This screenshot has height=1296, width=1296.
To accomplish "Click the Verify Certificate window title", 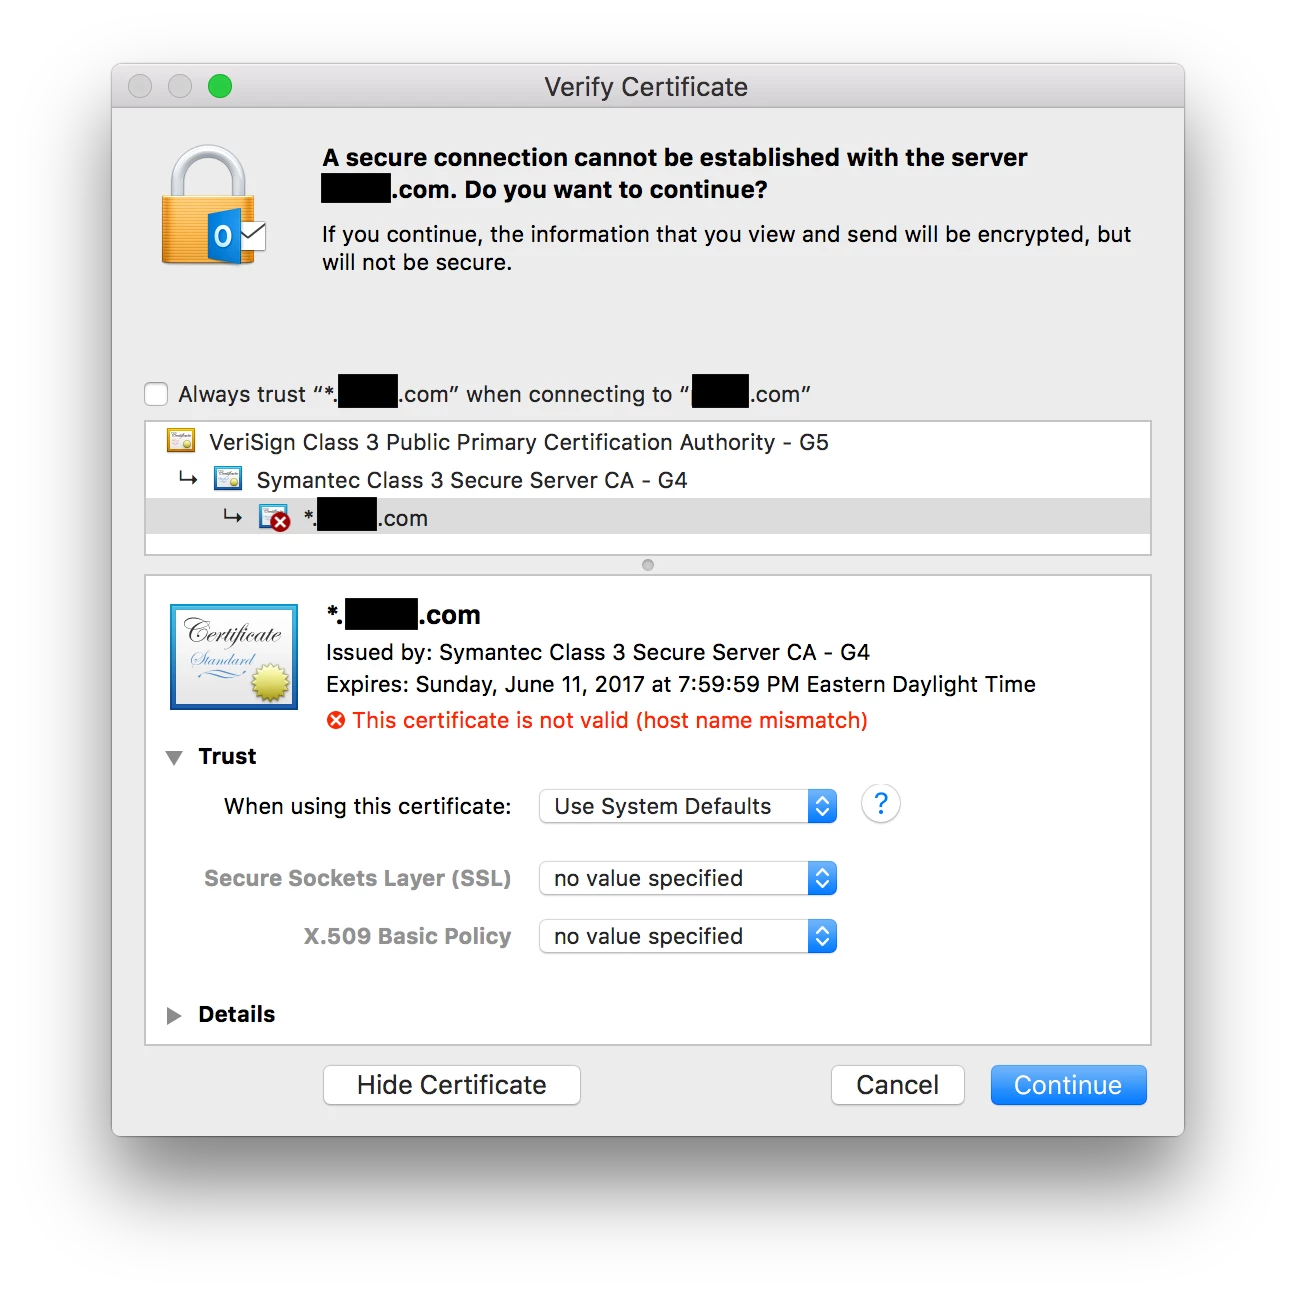I will pos(646,87).
